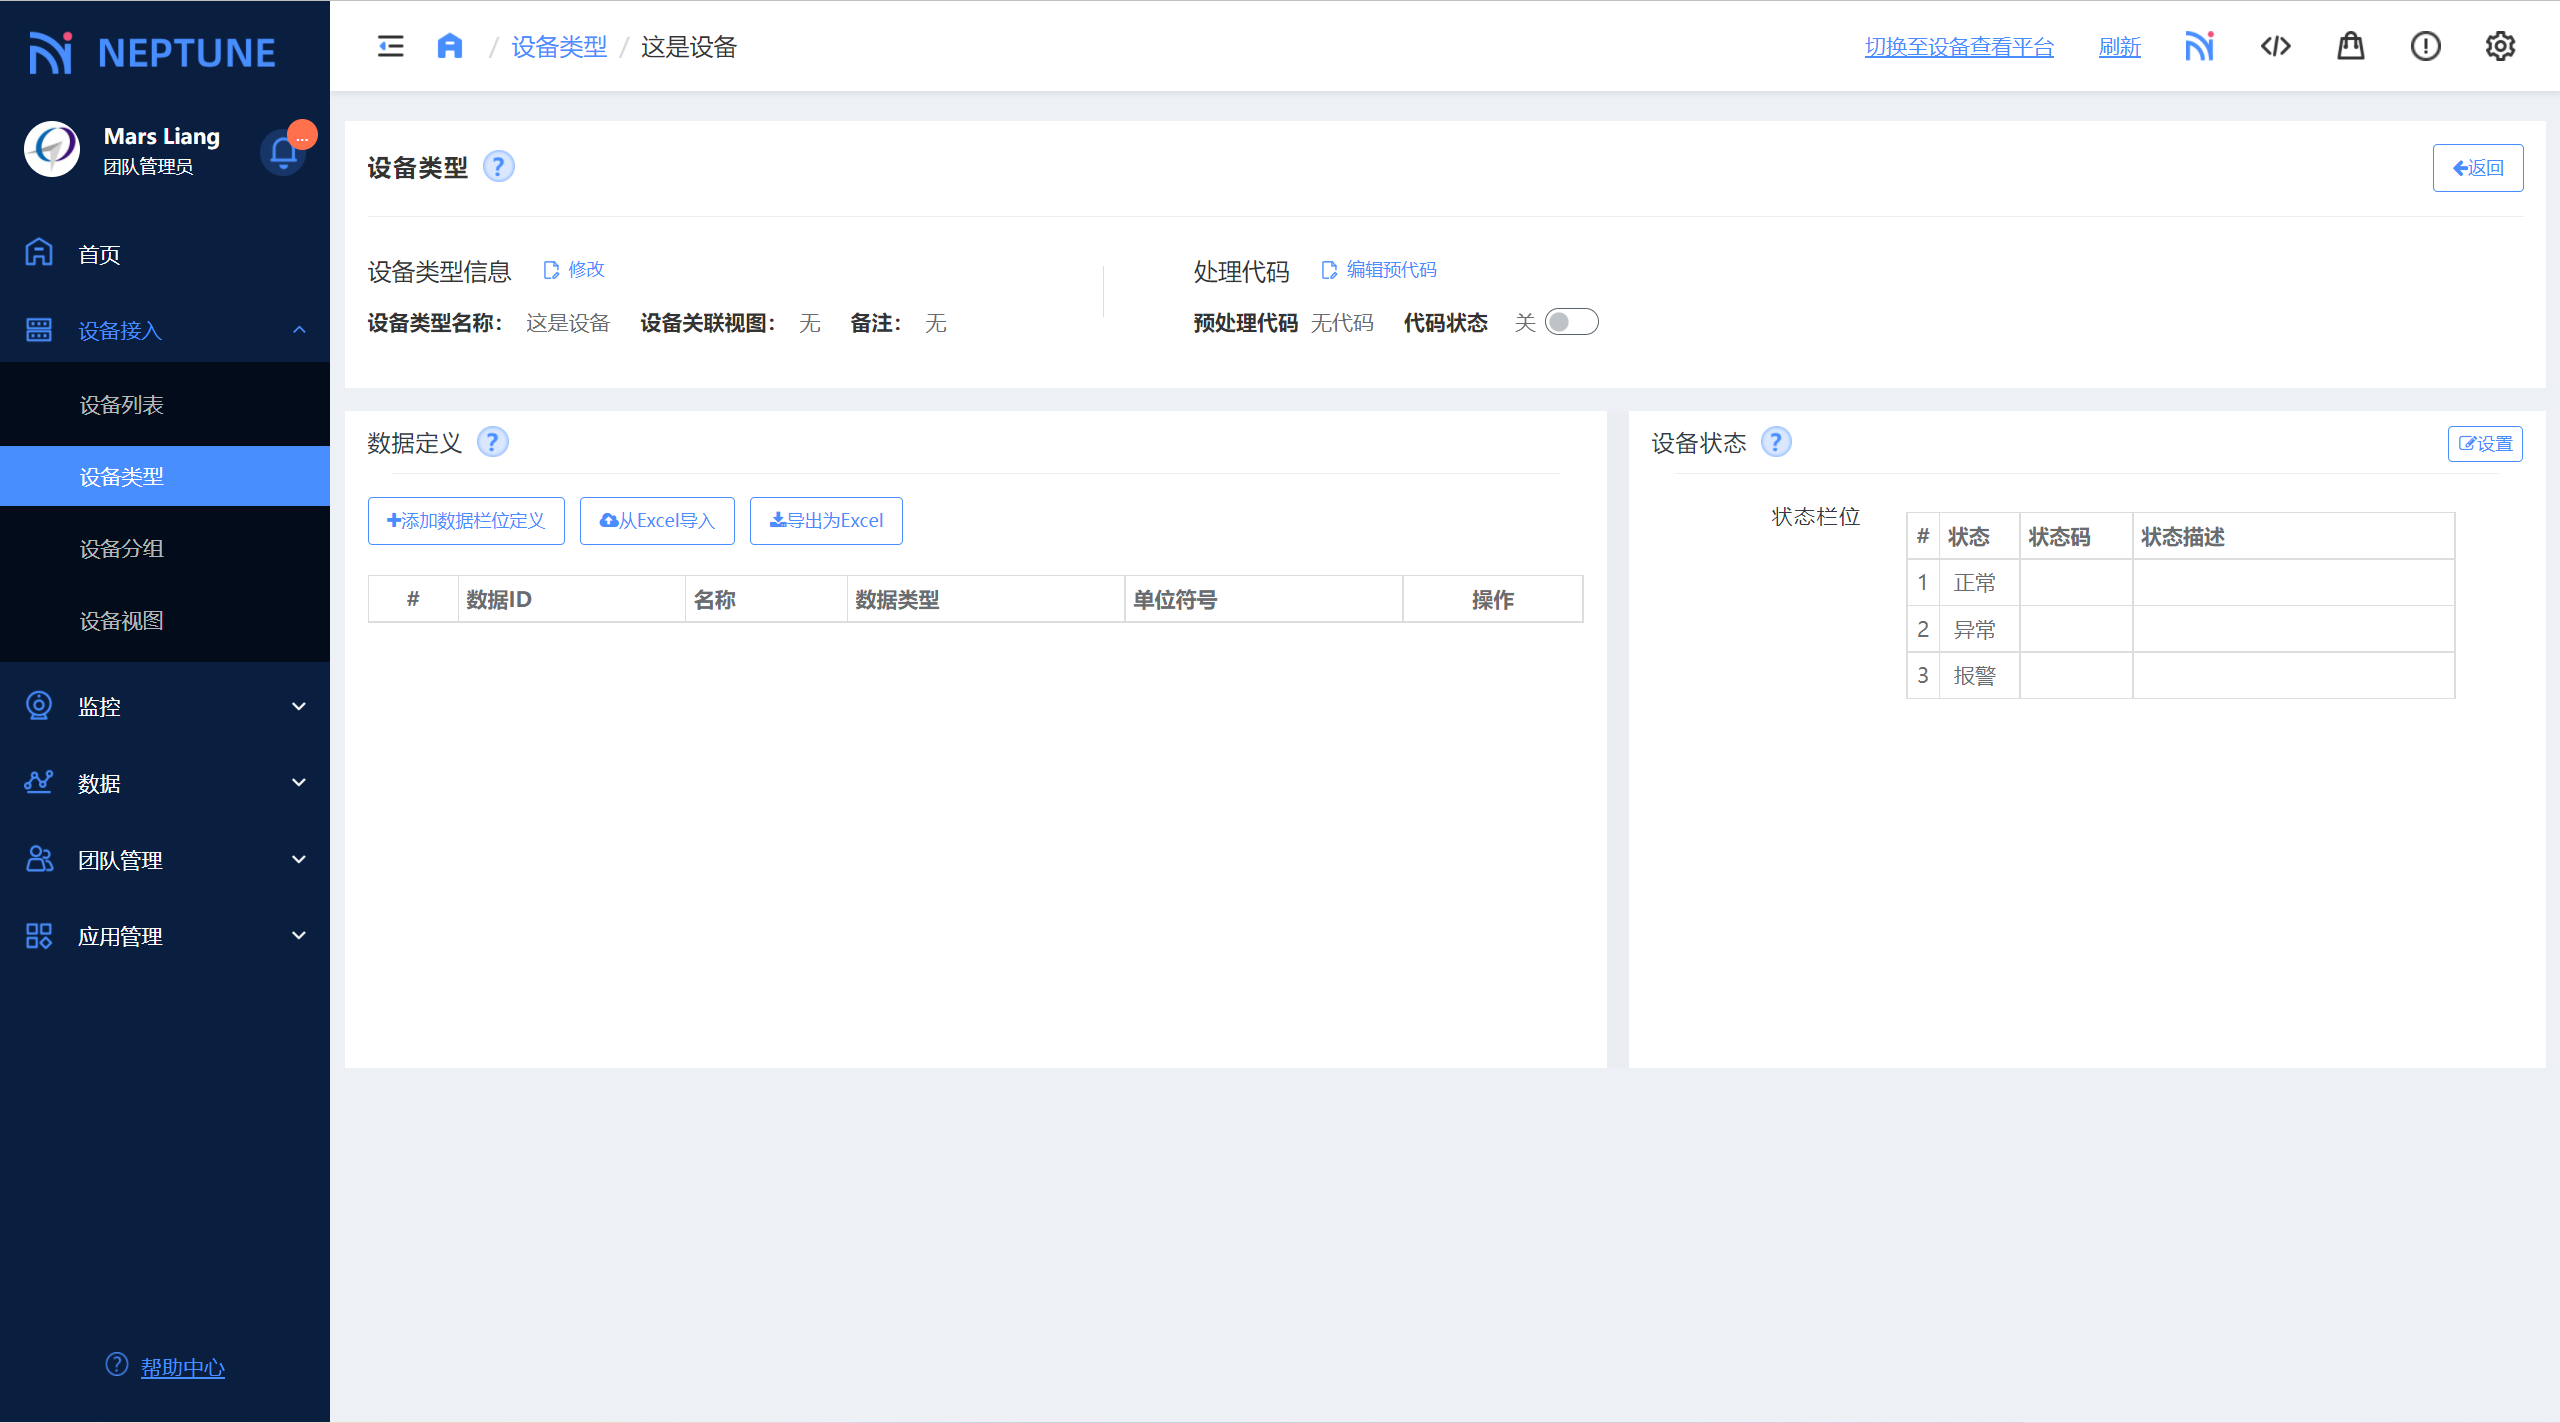Open 设备列表 in the sidebar
This screenshot has height=1423, width=2560.
click(x=122, y=405)
